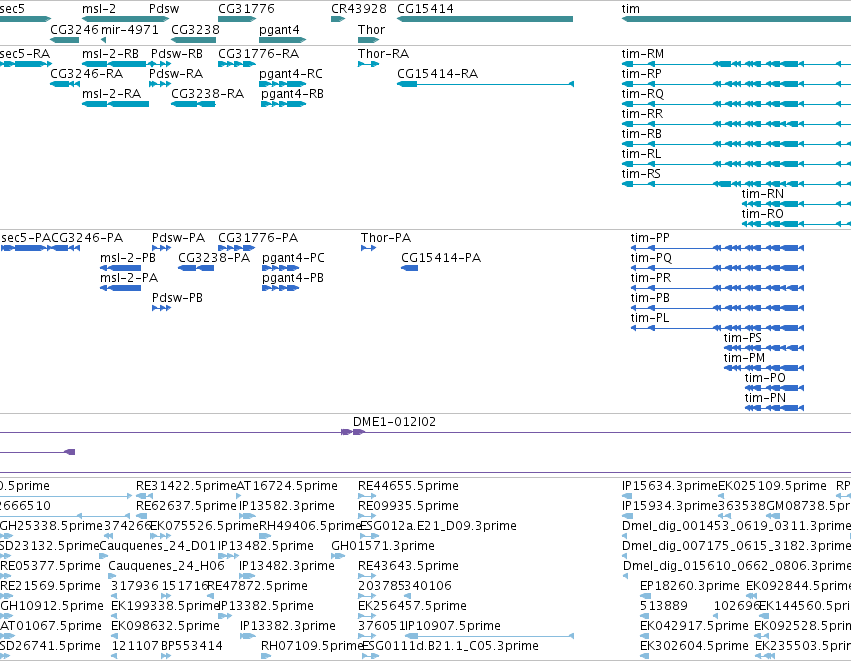Image resolution: width=851 pixels, height=661 pixels.
Task: Select the Thor-RA transcript label
Action: (383, 54)
